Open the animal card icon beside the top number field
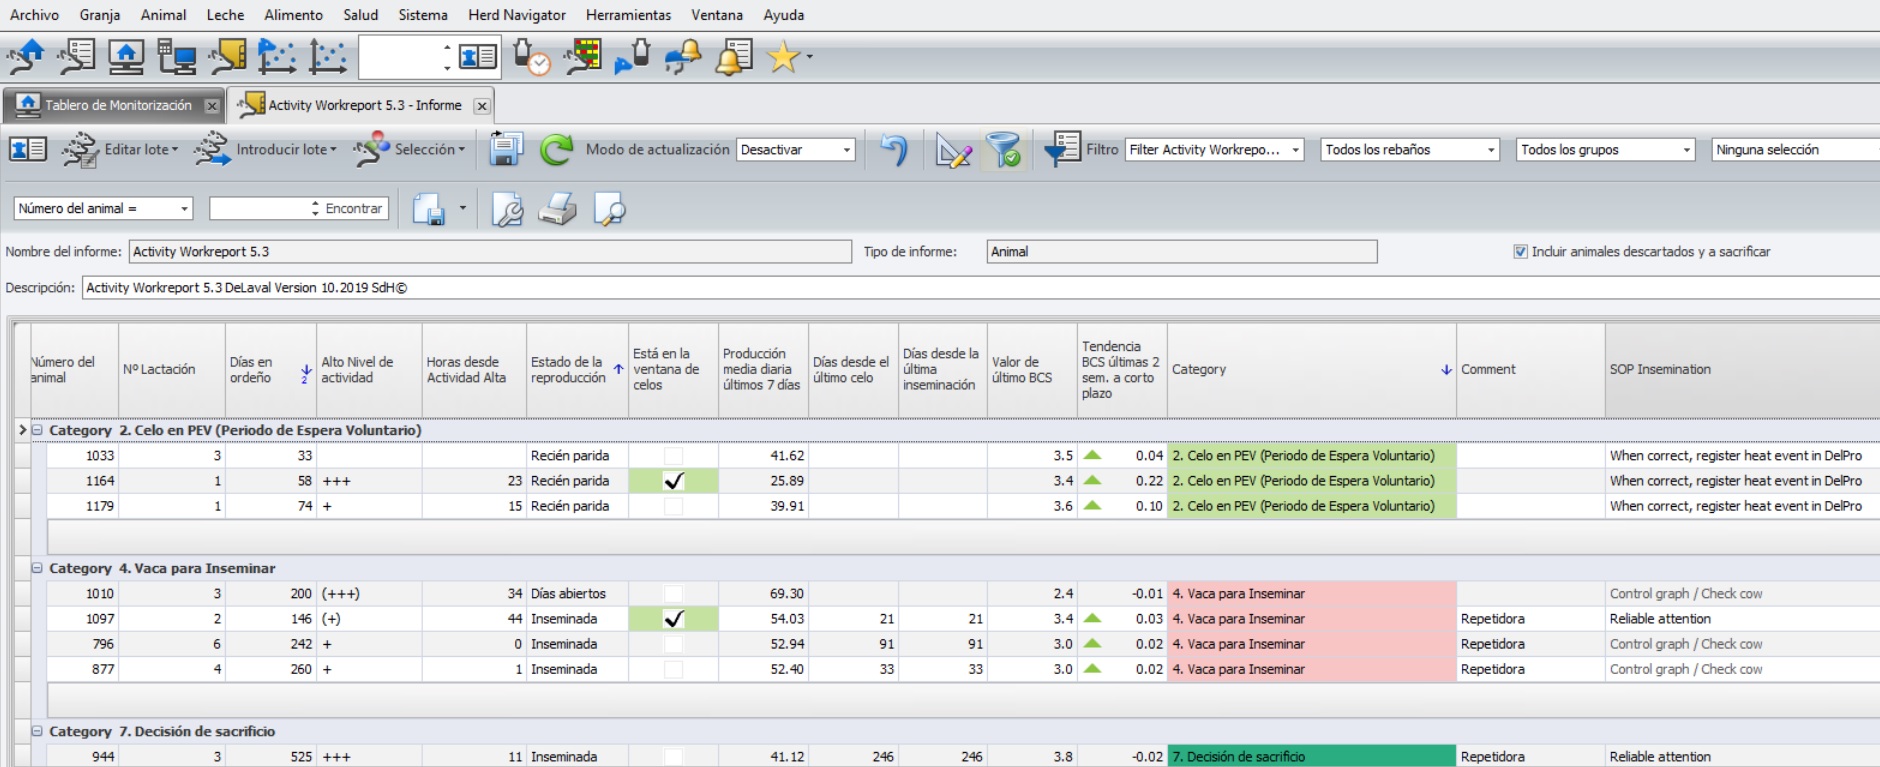 point(478,56)
